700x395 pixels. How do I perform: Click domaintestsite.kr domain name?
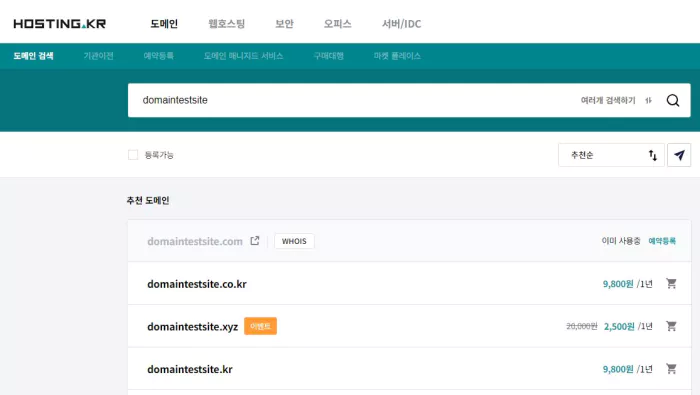tap(190, 370)
